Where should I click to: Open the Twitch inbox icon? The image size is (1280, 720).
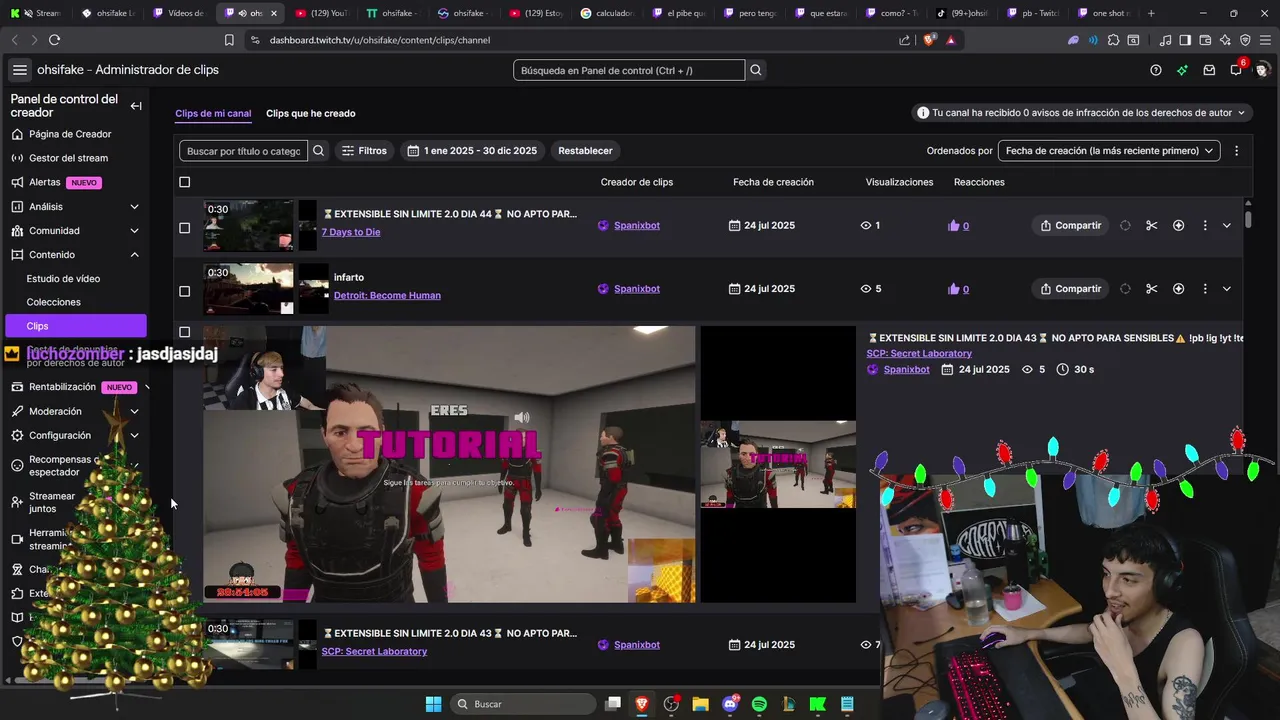click(x=1209, y=70)
